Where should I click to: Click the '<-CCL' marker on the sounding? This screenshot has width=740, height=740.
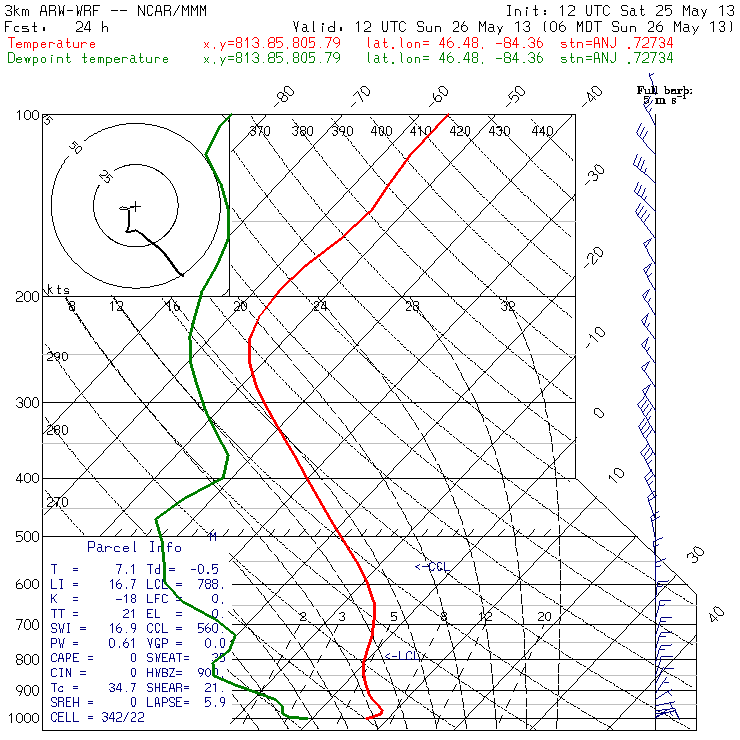[x=432, y=567]
